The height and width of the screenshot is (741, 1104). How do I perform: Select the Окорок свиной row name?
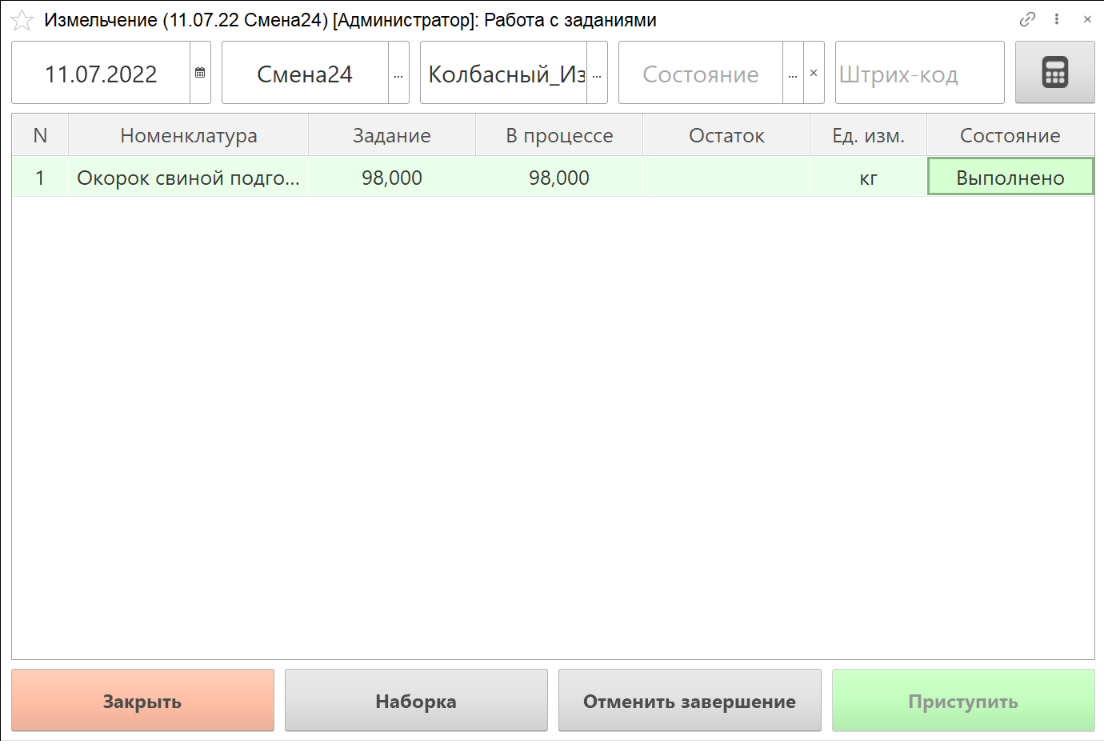pyautogui.click(x=188, y=178)
